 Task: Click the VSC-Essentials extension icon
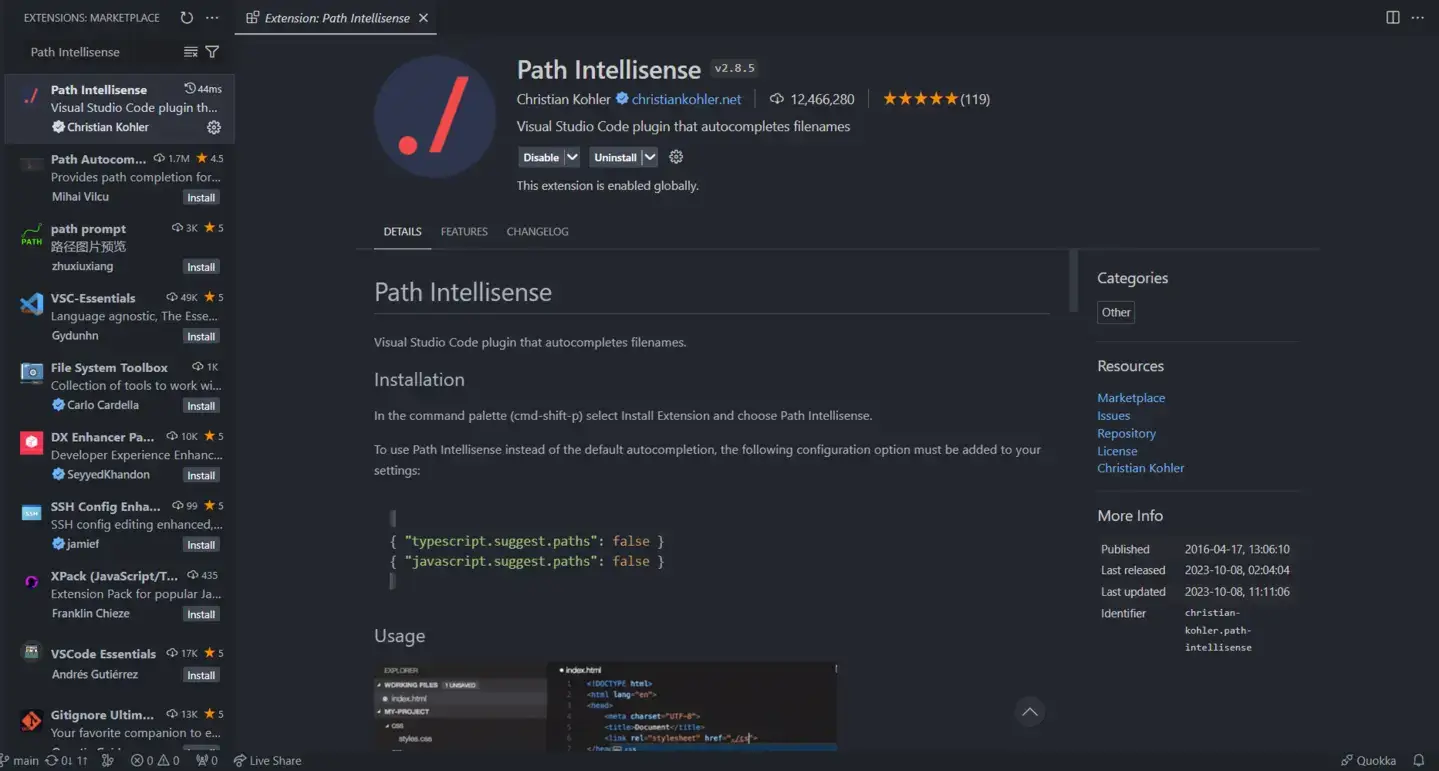(32, 304)
